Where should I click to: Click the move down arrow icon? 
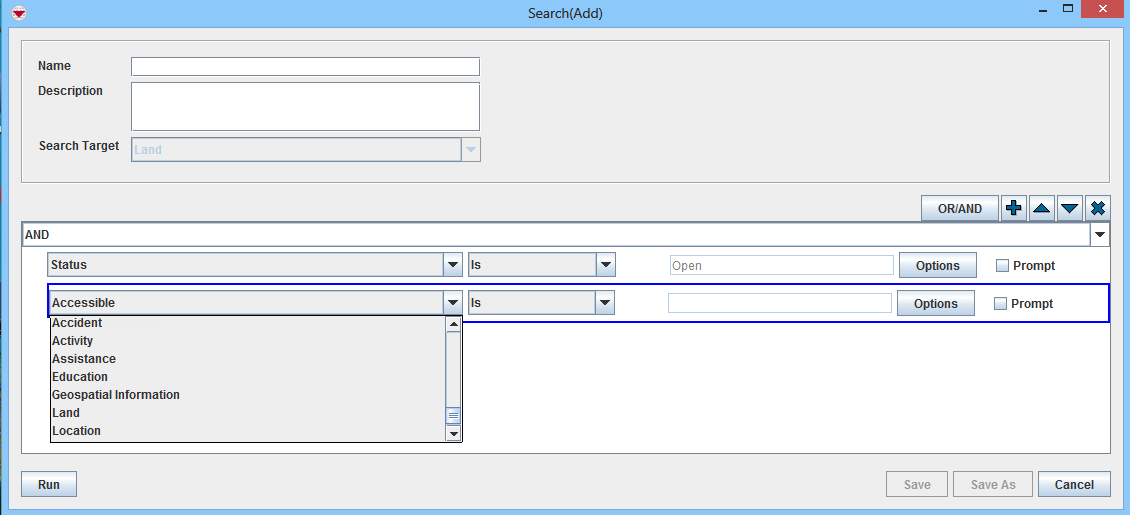1069,208
